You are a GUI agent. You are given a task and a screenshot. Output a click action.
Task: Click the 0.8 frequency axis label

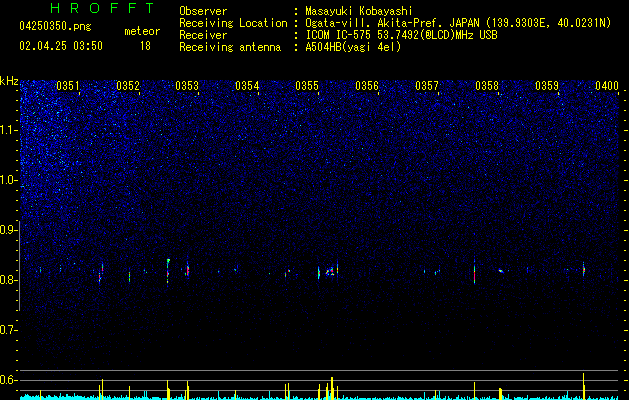[x=9, y=280]
